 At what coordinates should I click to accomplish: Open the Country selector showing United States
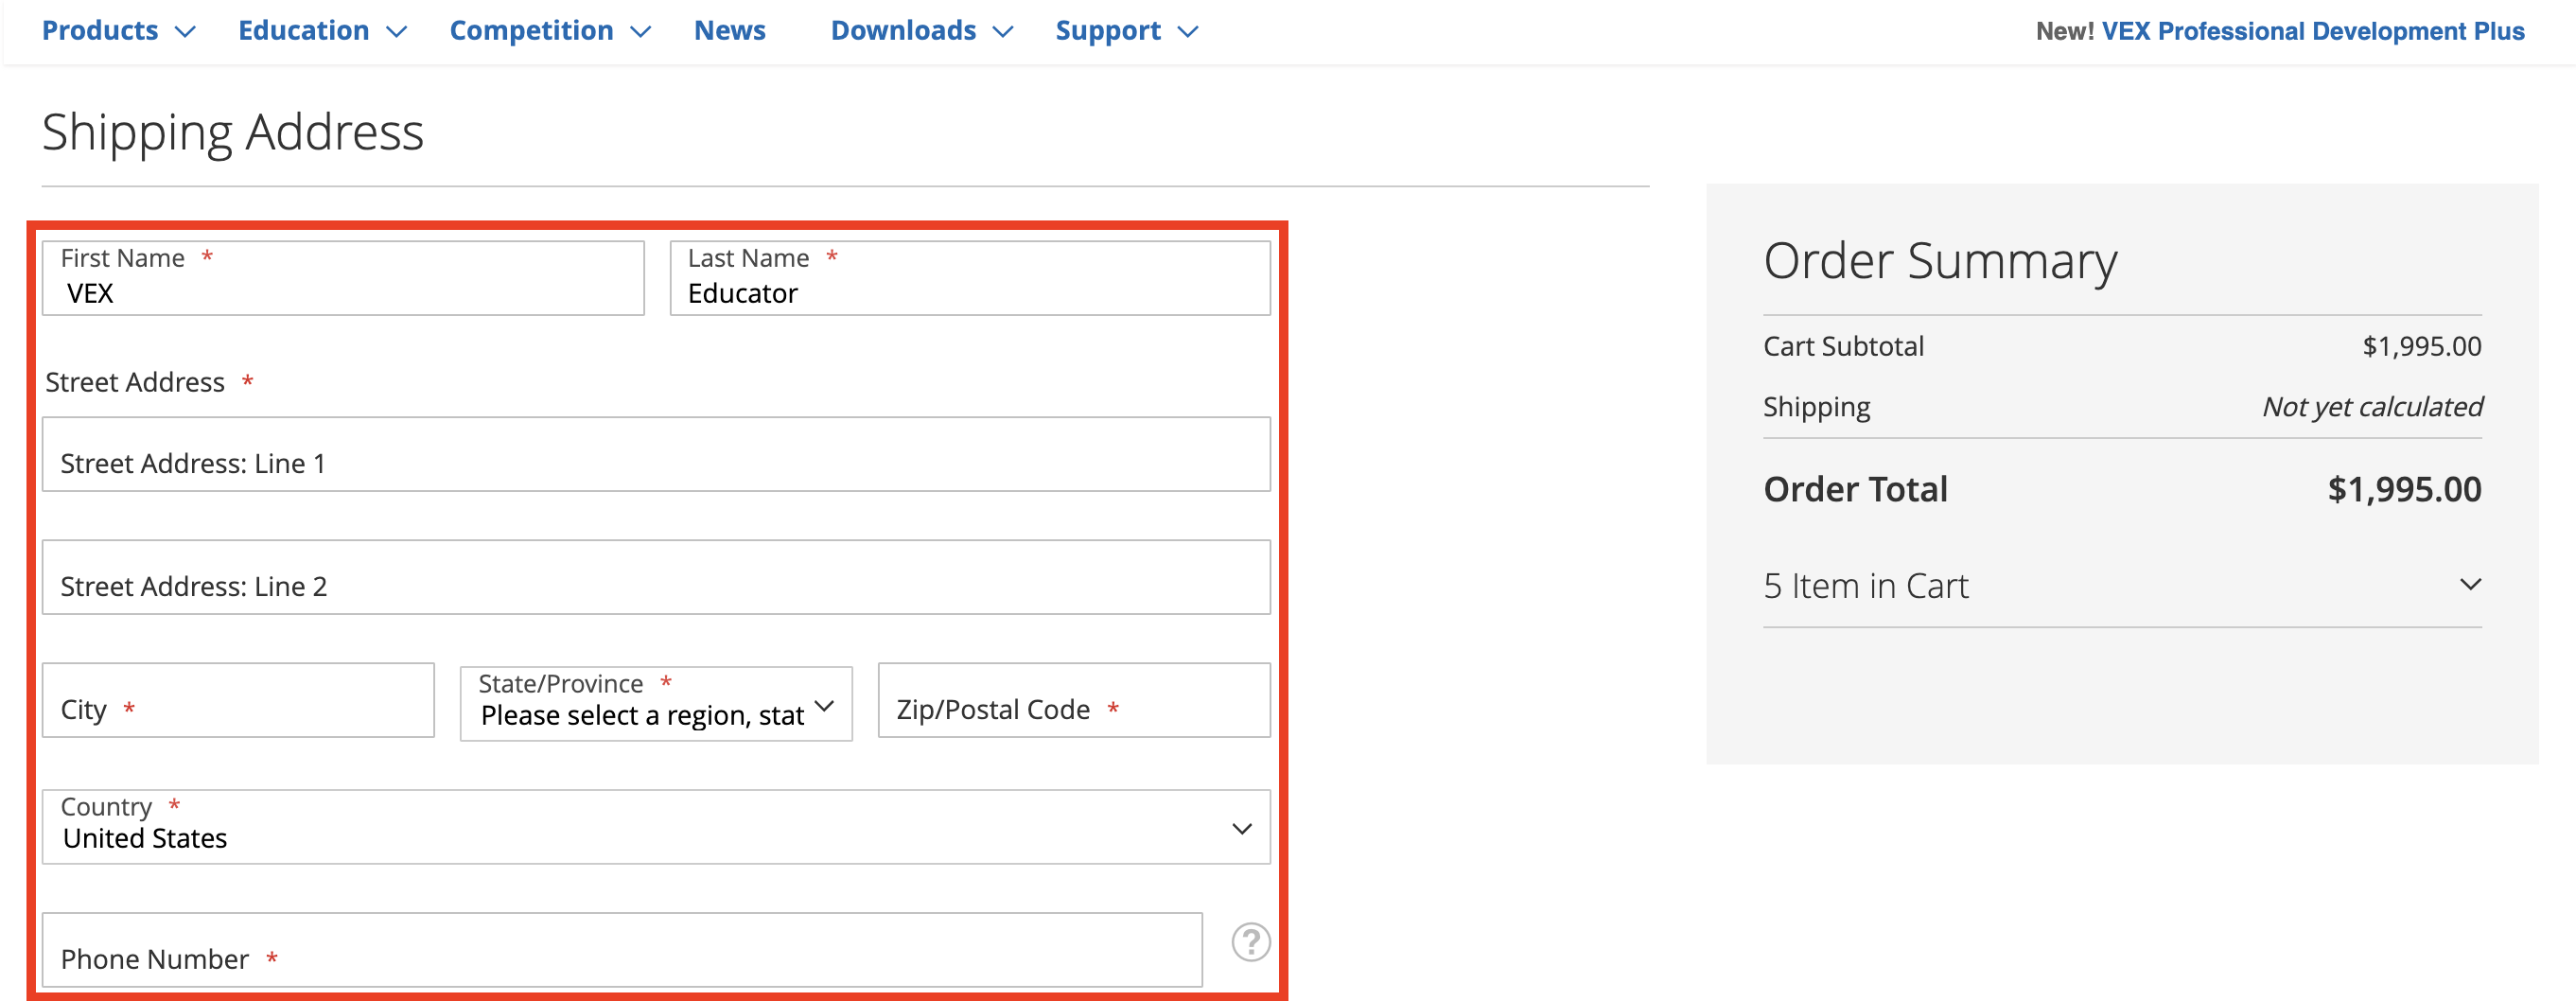tap(655, 827)
